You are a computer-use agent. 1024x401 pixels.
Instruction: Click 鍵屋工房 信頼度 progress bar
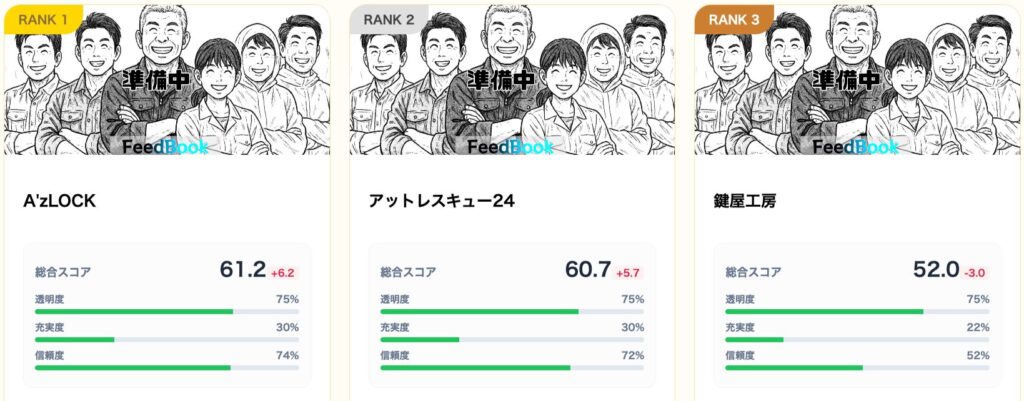[857, 367]
